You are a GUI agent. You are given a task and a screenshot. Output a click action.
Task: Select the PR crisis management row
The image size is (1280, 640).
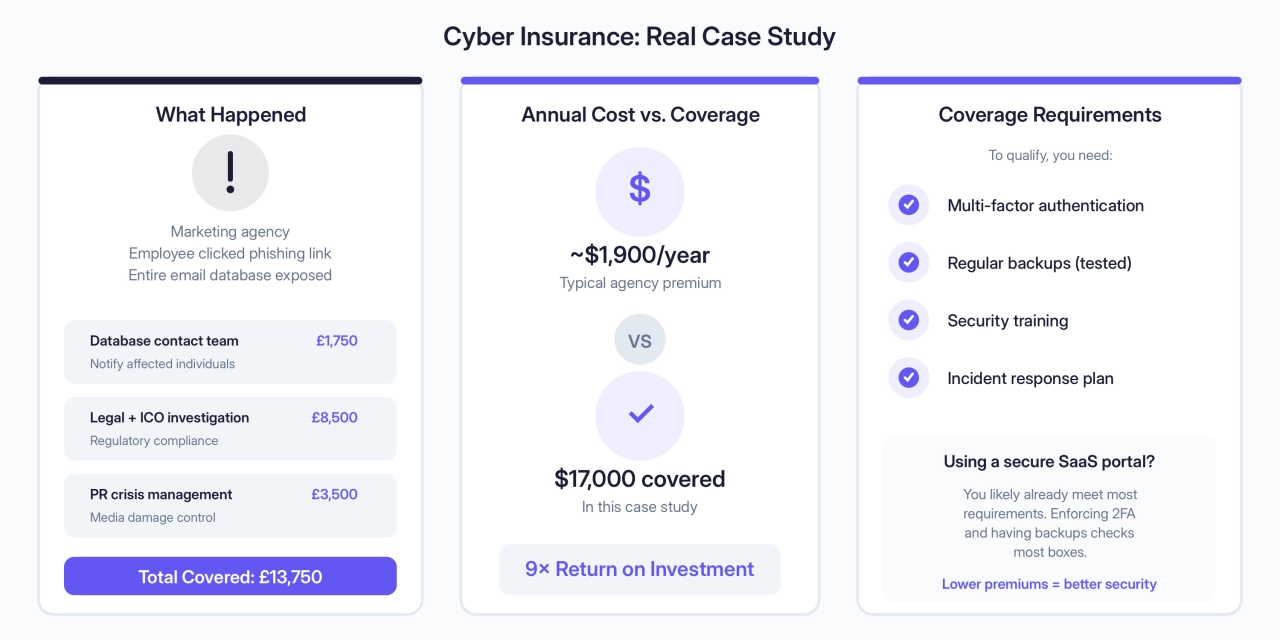click(230, 505)
